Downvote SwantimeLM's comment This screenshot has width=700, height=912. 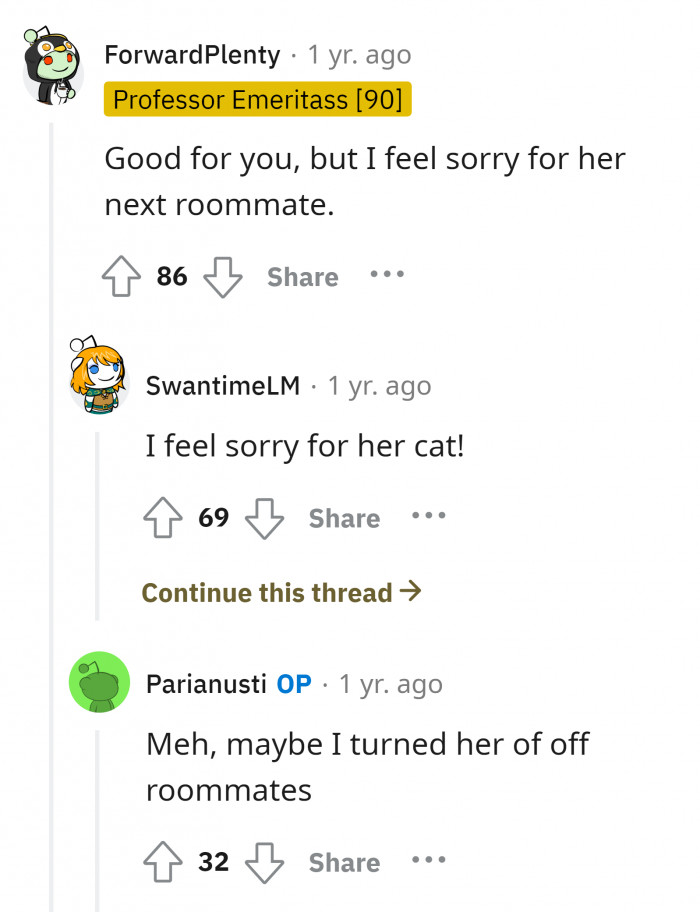click(262, 518)
